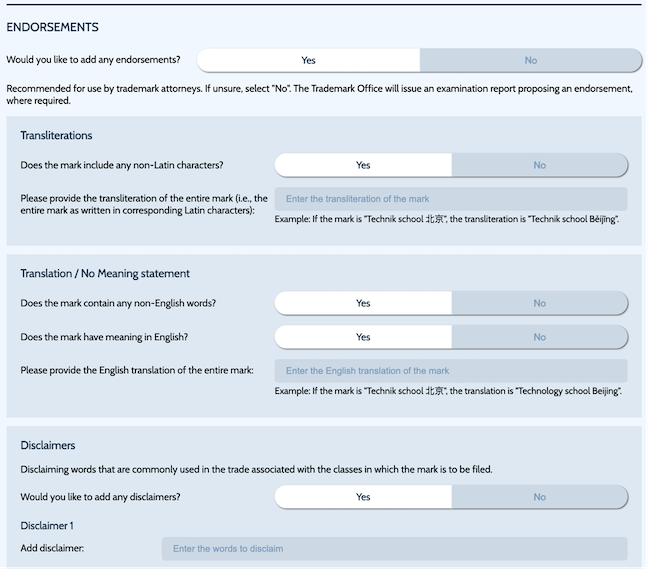Choose Yes for non-Latin characters question

click(x=363, y=165)
